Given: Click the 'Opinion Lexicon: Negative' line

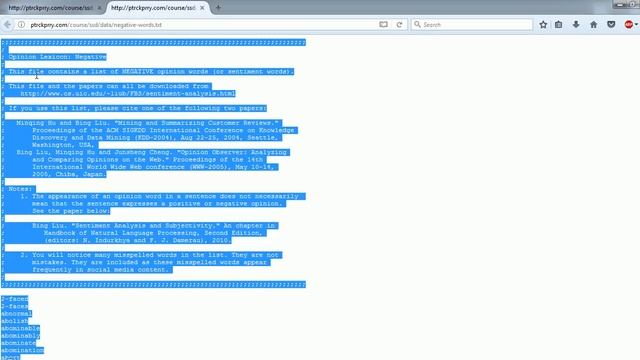Looking at the screenshot, I should point(58,57).
